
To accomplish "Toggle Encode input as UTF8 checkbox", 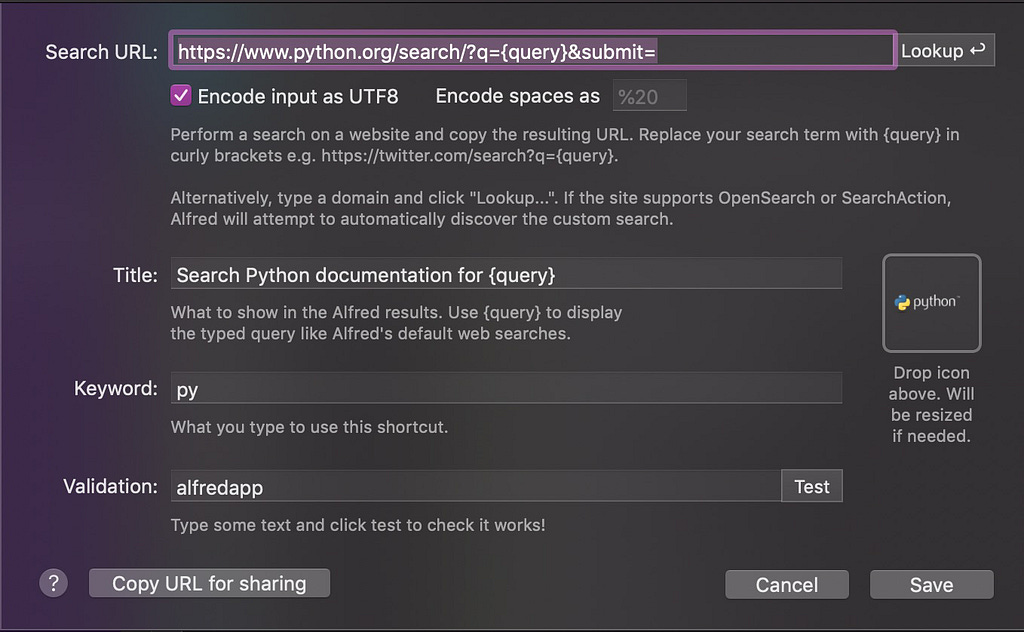I will 181,96.
